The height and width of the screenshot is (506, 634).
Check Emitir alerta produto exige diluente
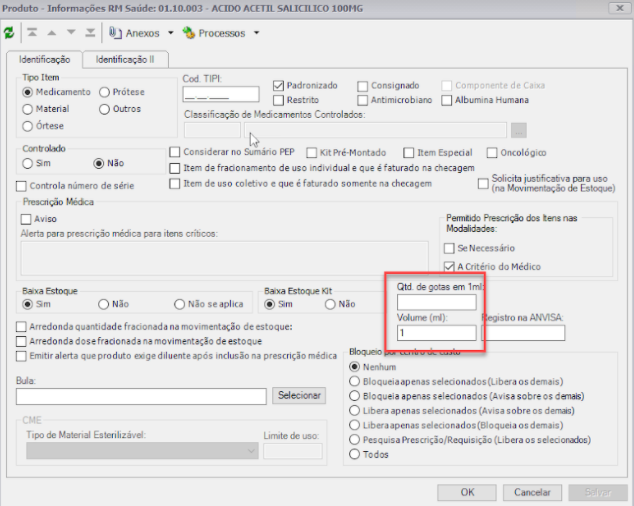pyautogui.click(x=21, y=356)
